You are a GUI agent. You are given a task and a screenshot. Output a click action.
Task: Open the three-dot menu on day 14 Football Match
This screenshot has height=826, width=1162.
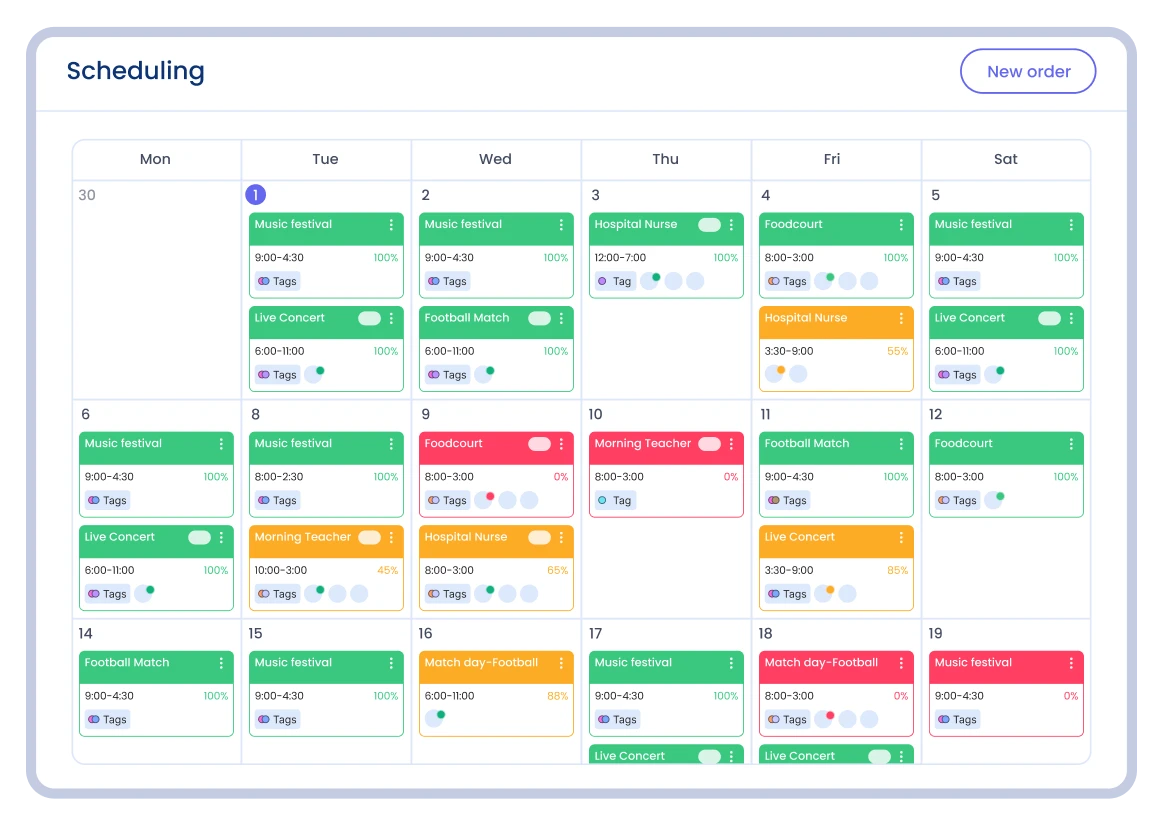click(221, 663)
